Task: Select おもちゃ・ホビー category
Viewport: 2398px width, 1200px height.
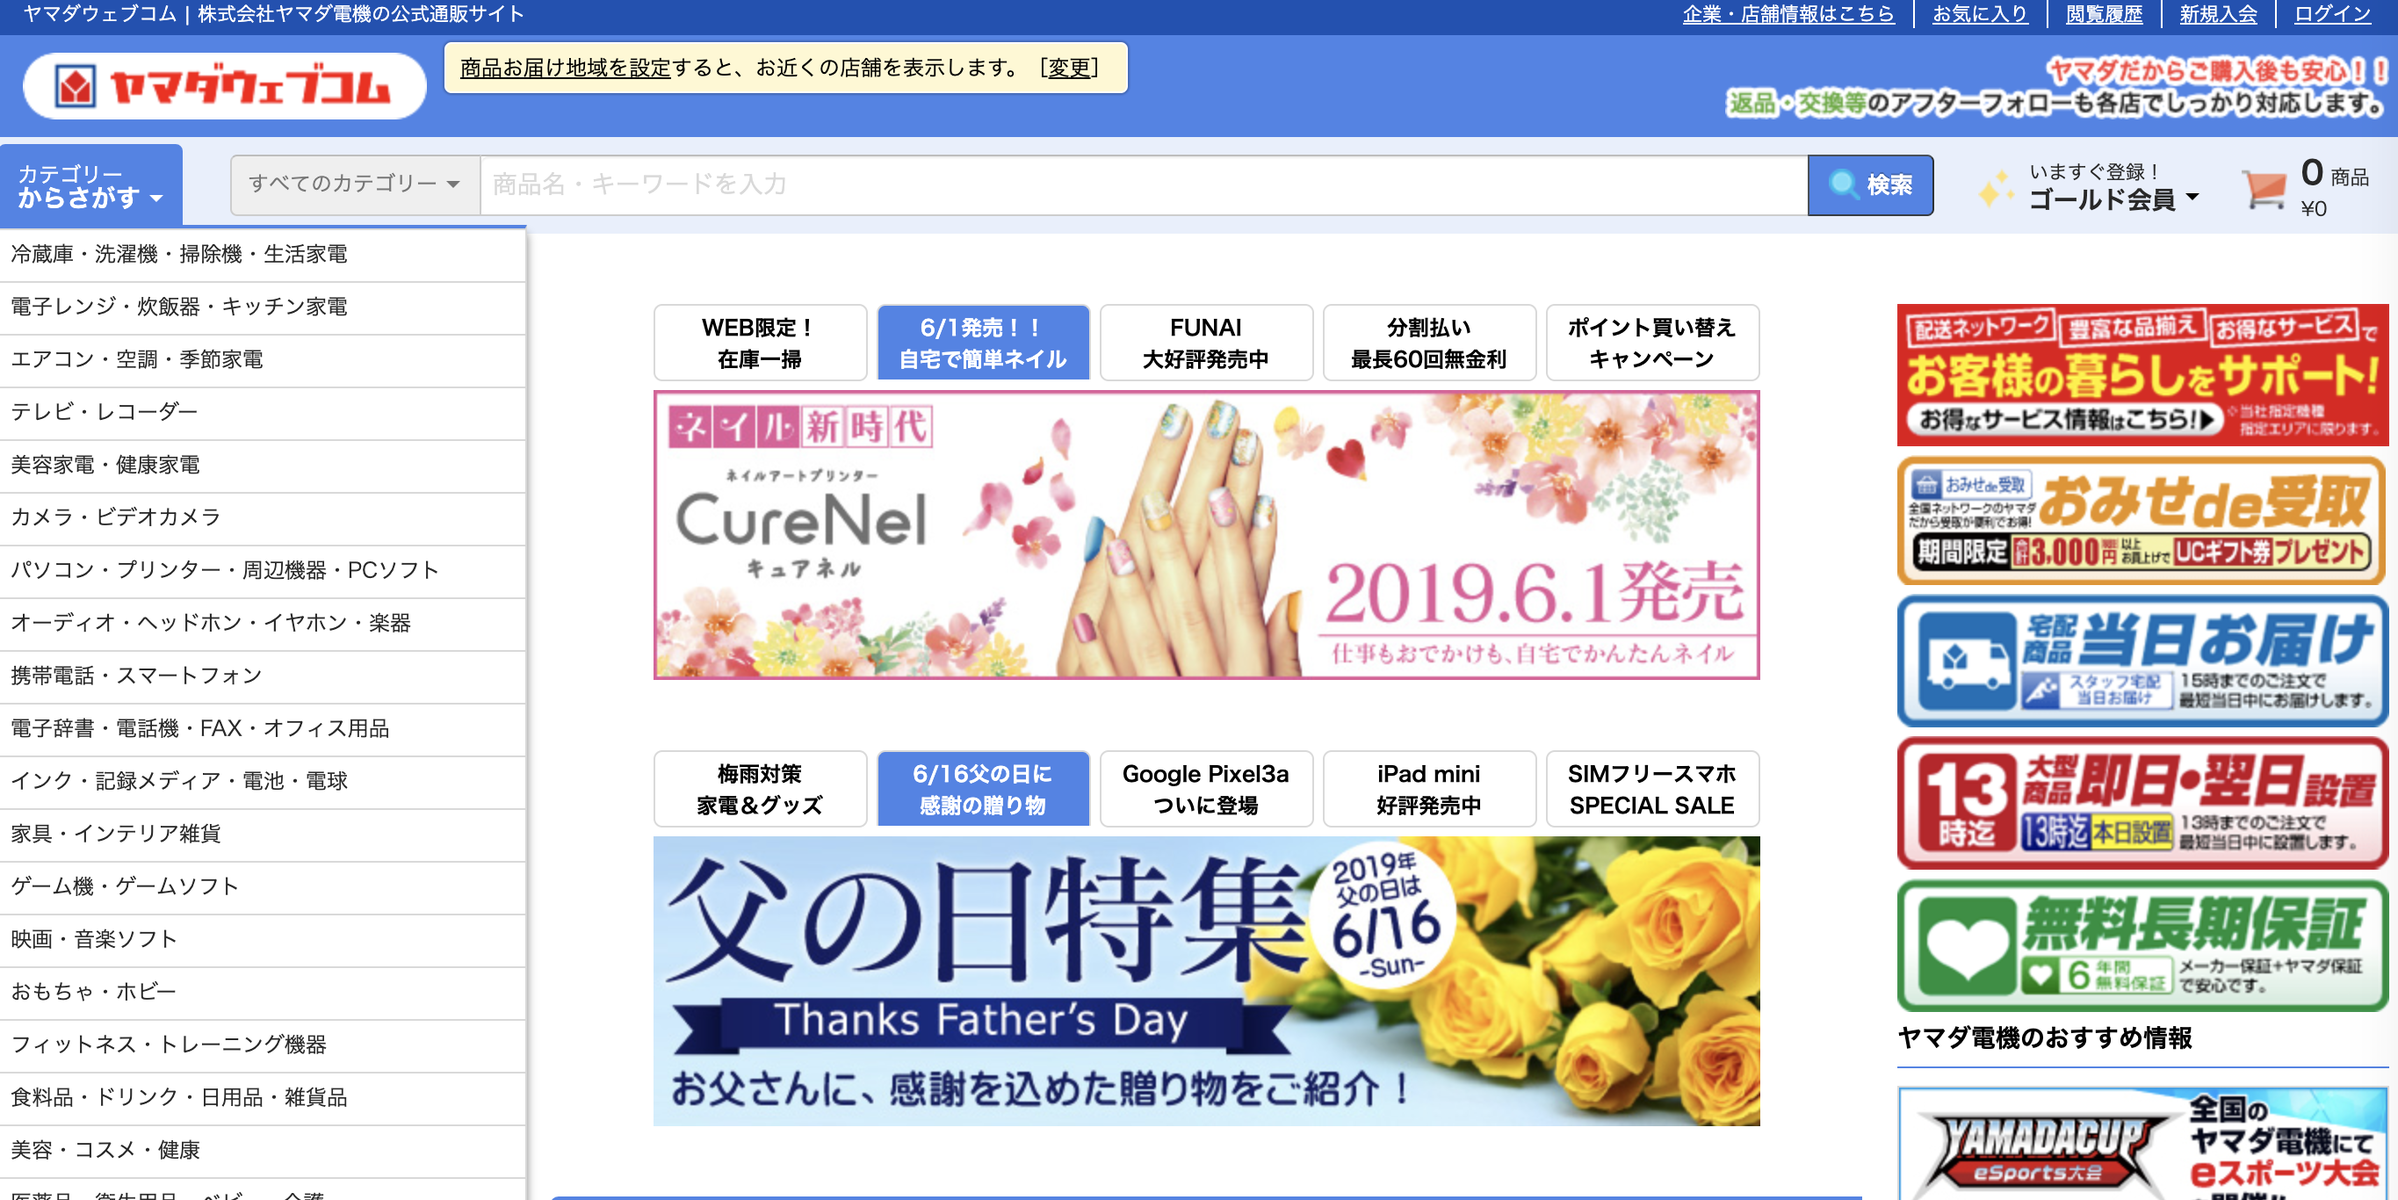Action: click(262, 993)
